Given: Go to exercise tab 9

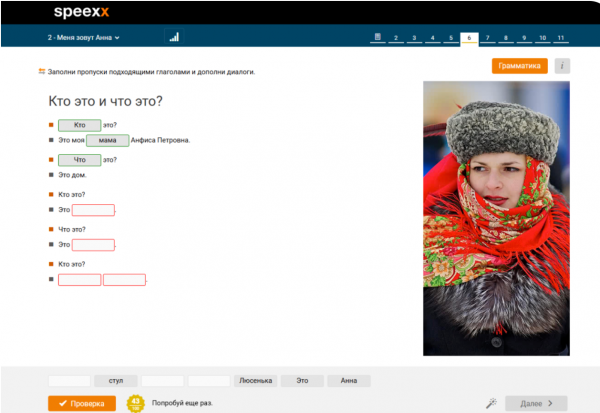Looking at the screenshot, I should point(524,38).
